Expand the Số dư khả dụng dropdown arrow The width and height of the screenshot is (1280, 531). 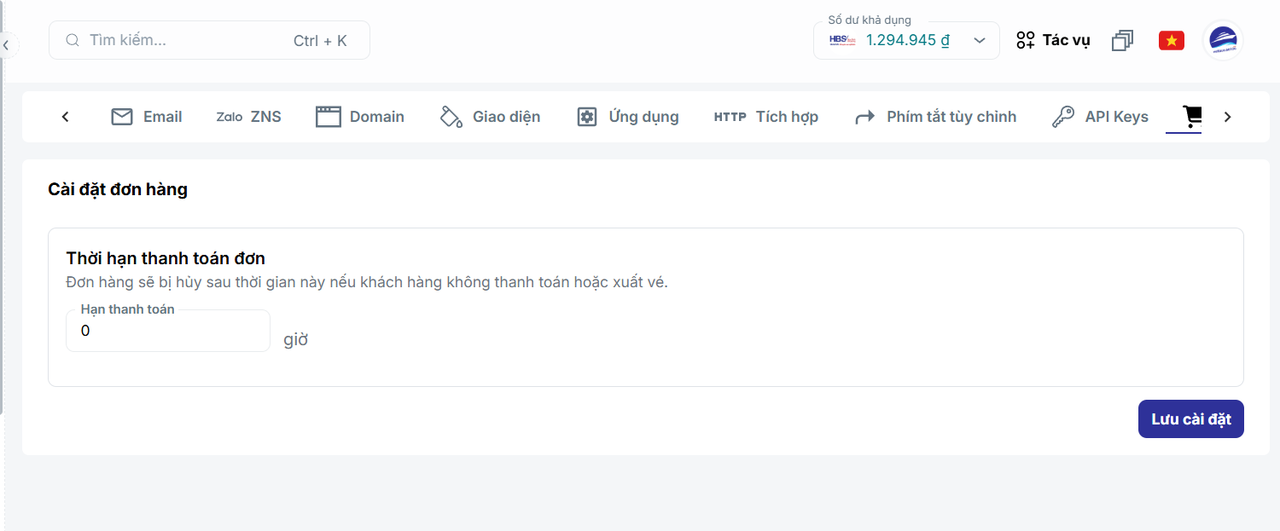point(979,41)
